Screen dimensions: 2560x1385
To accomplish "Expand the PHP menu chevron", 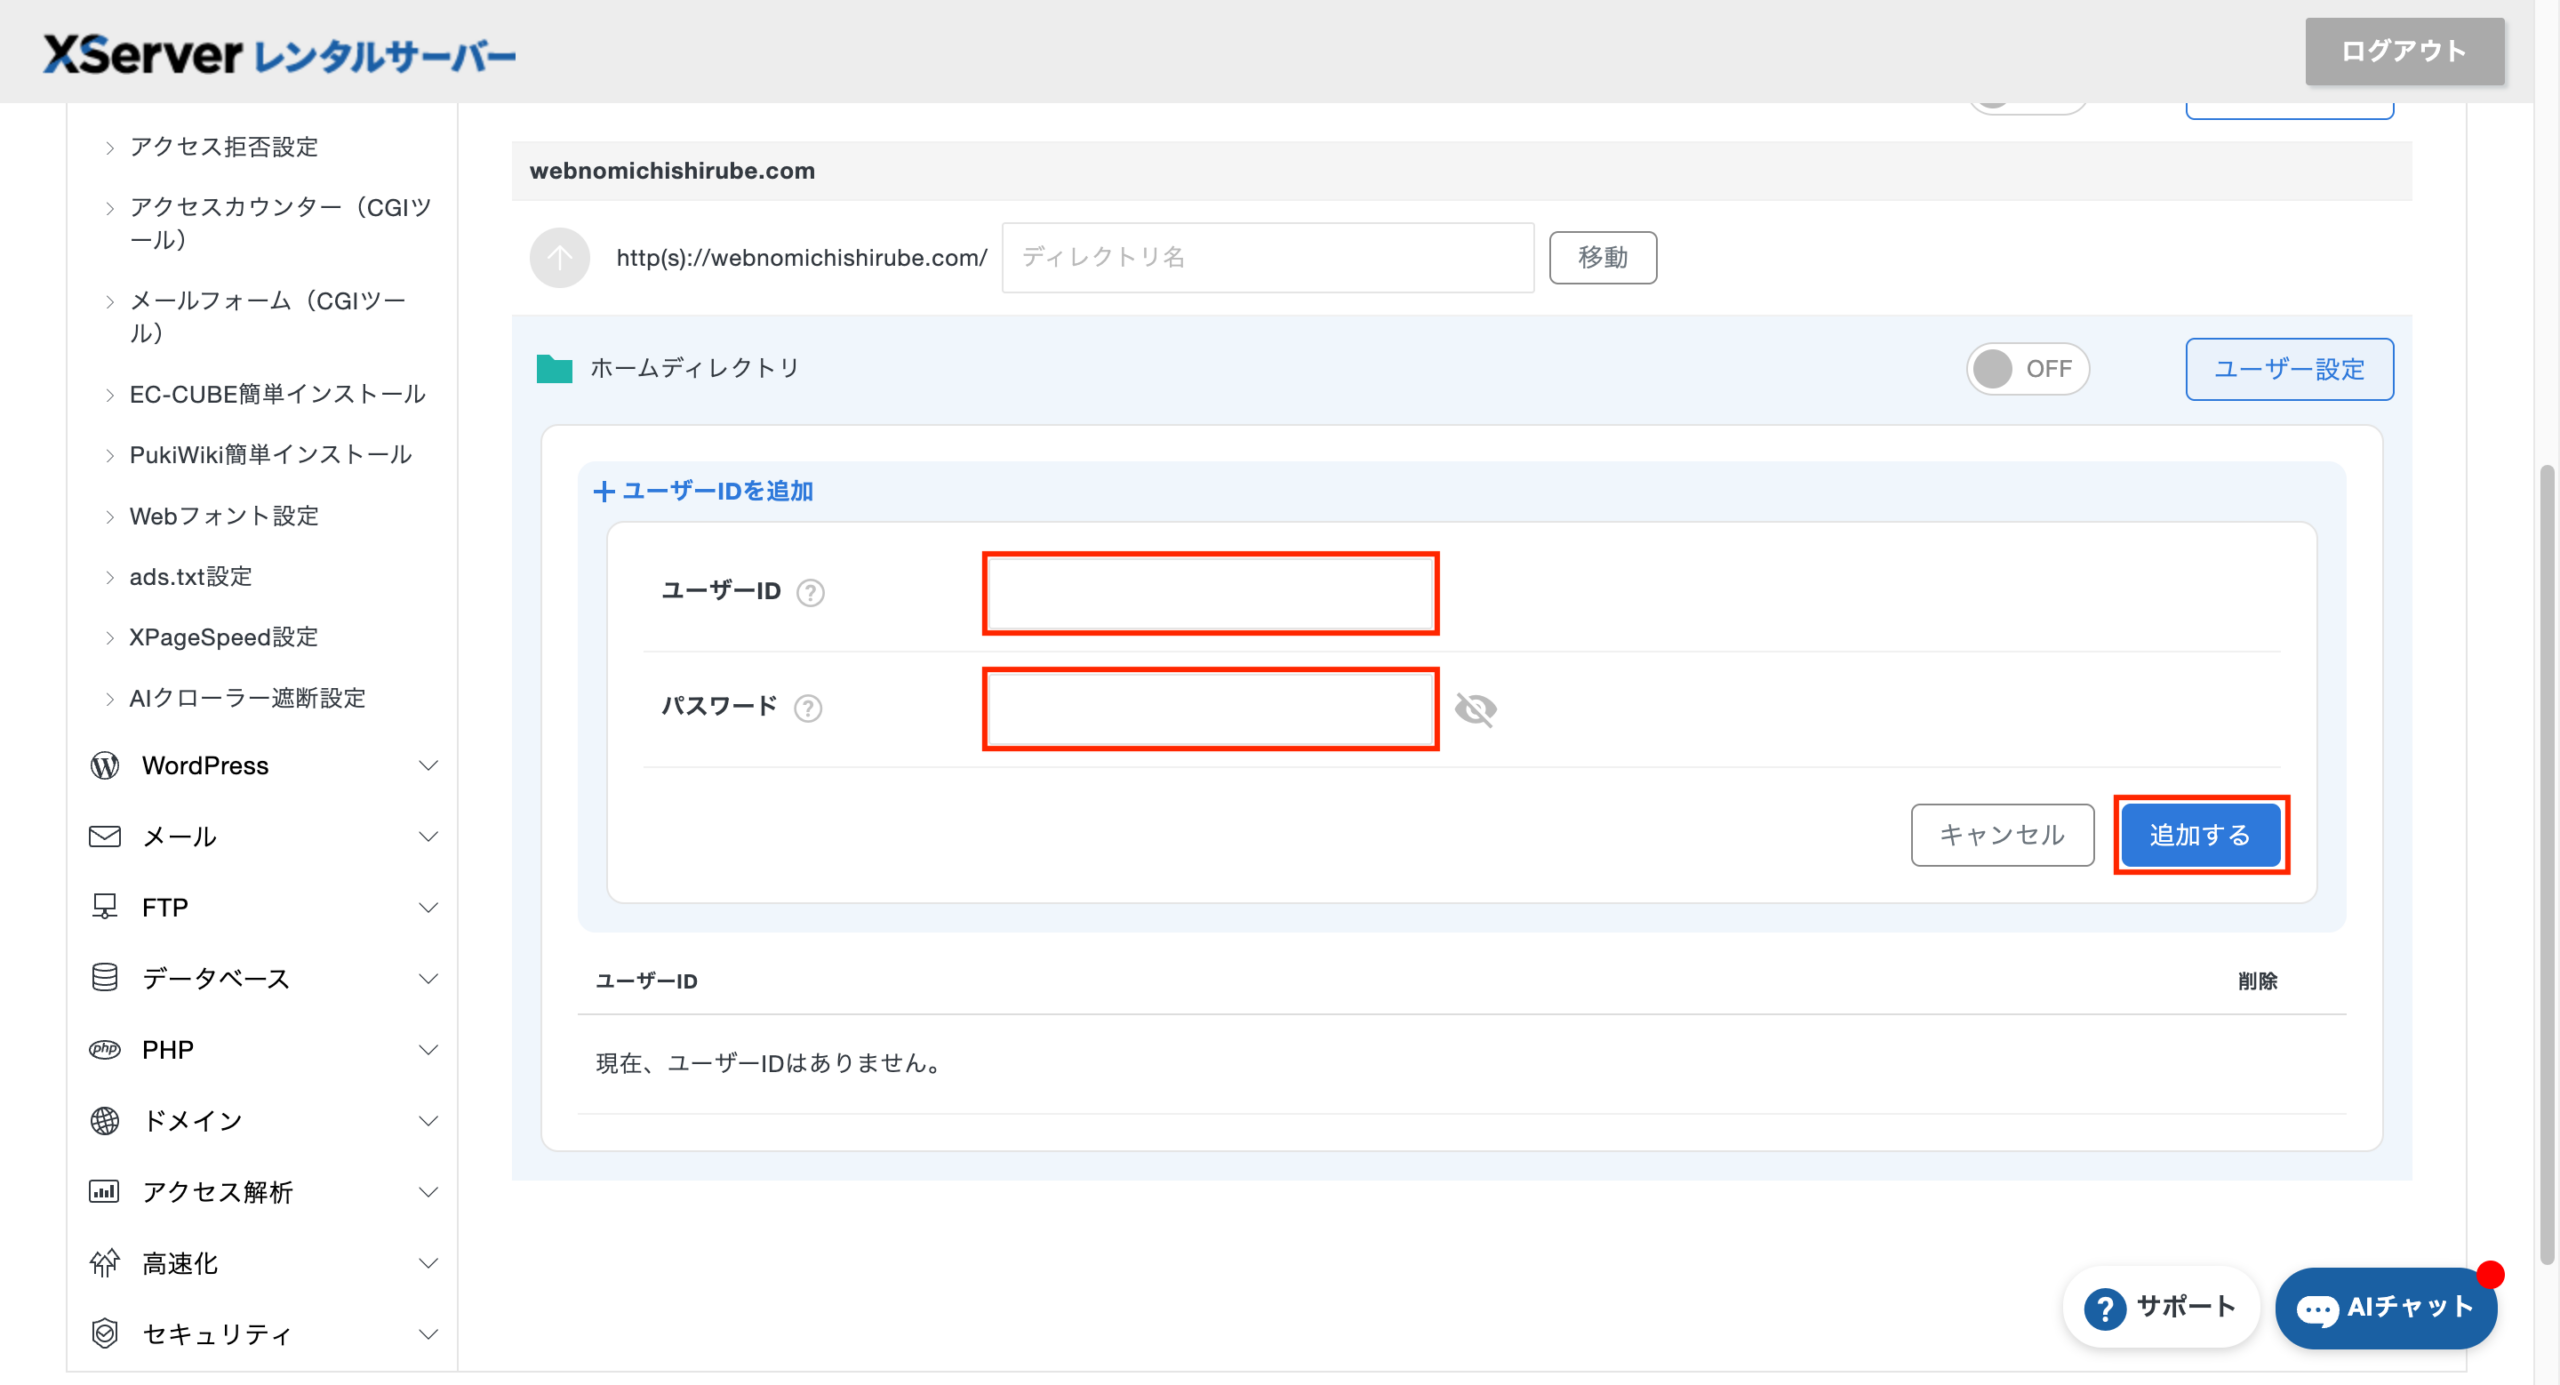I will click(x=428, y=1049).
